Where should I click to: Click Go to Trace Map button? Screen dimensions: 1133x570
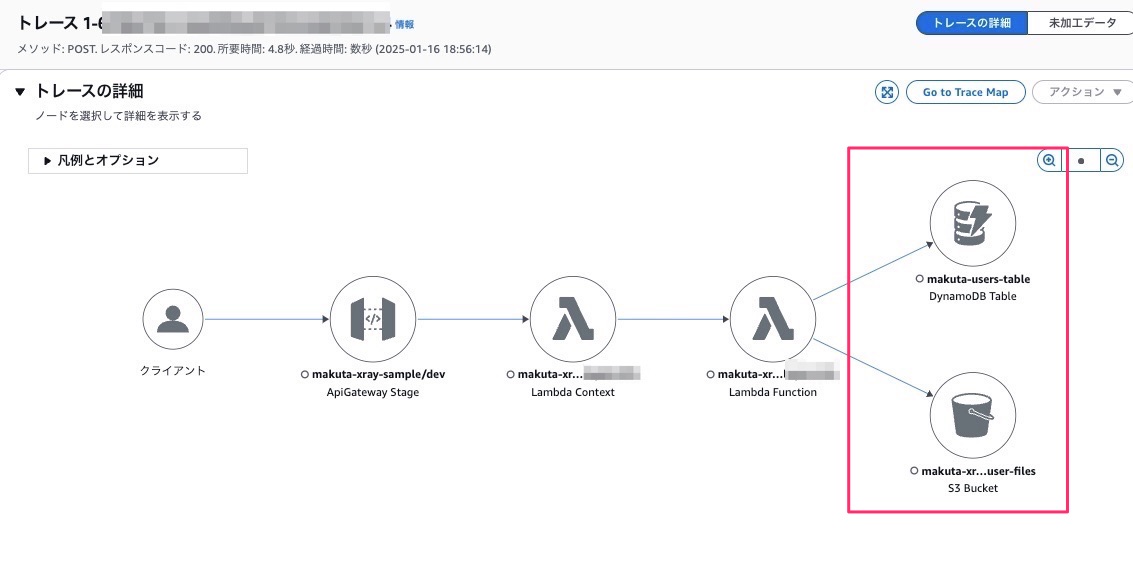coord(965,92)
